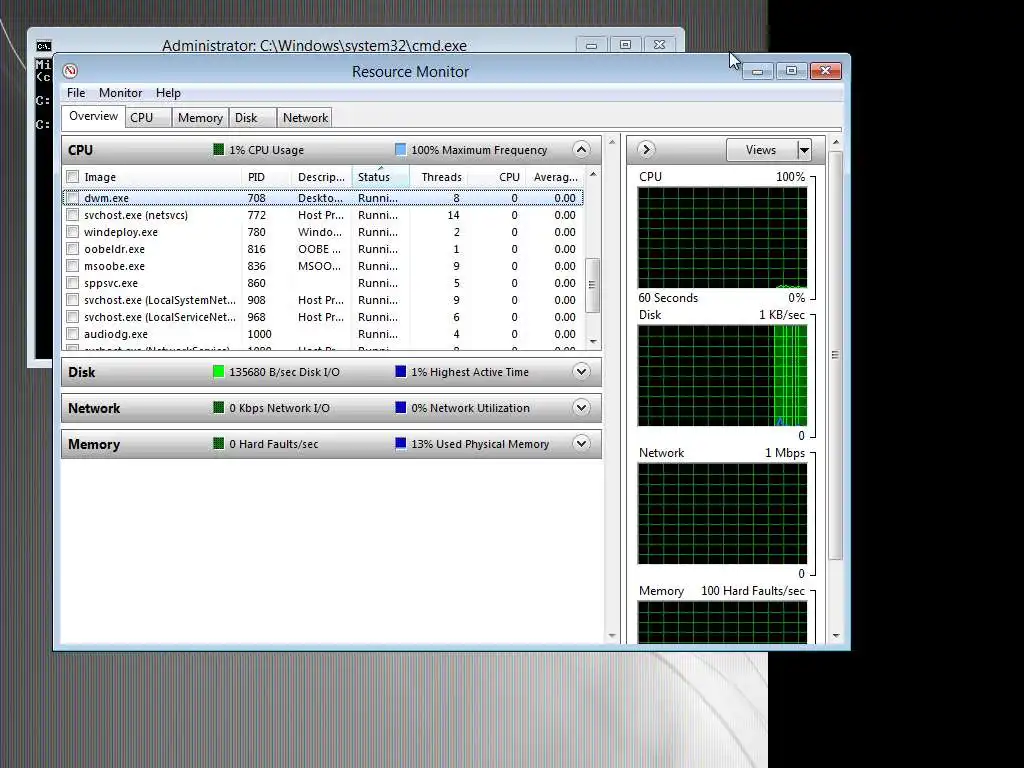Open the Help menu

coord(168,93)
